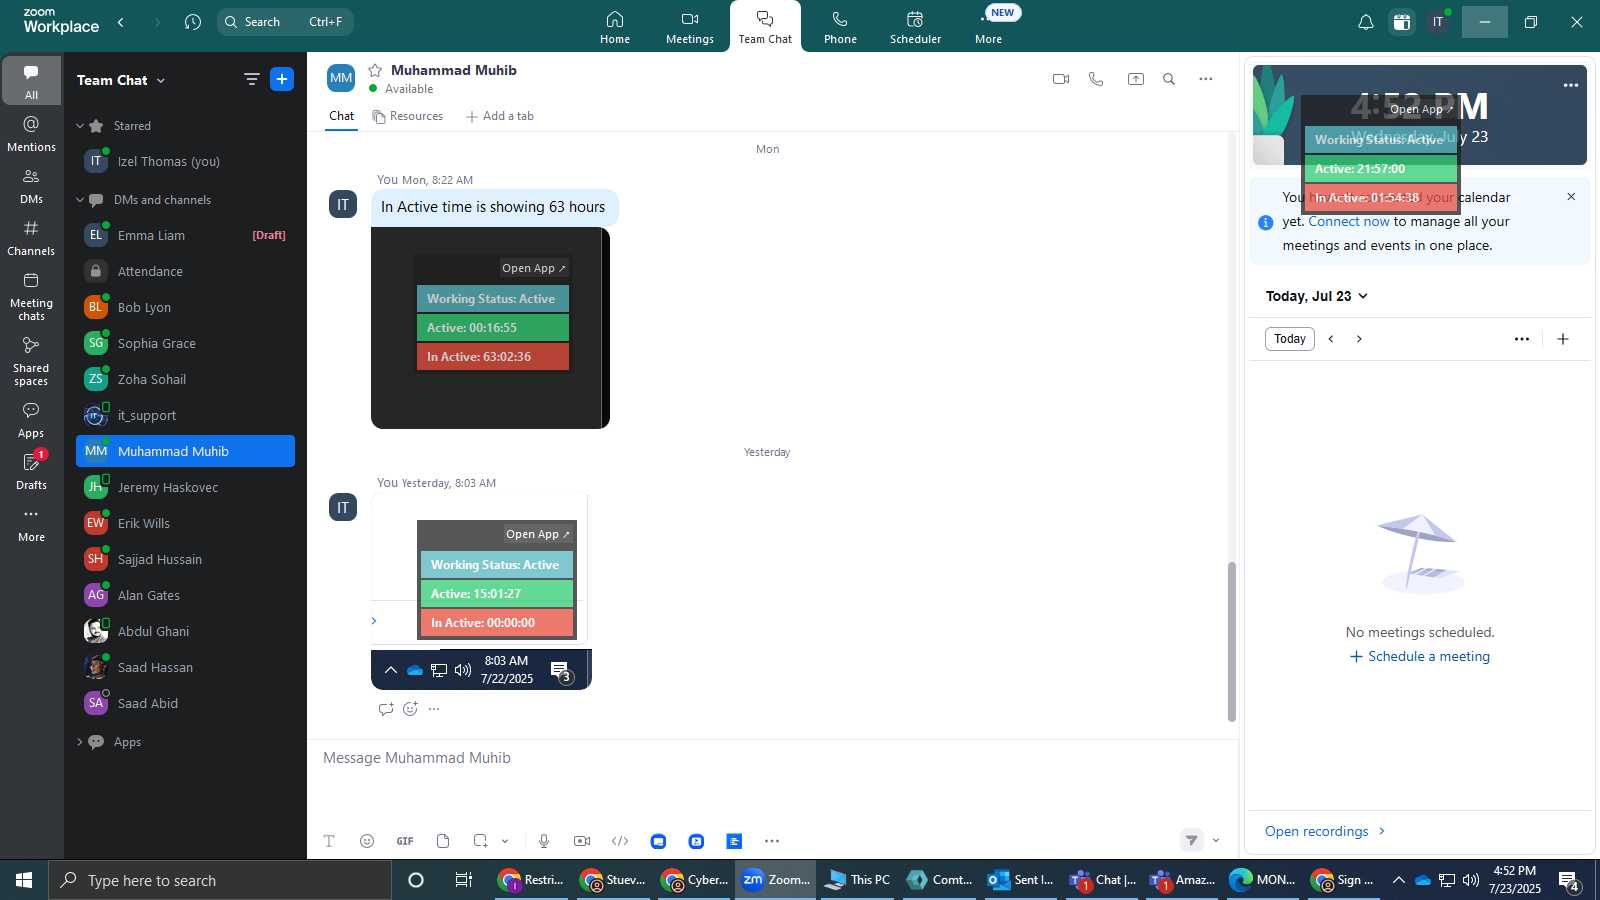Image resolution: width=1600 pixels, height=900 pixels.
Task: Select the Resources tab in the chat
Action: (x=407, y=116)
